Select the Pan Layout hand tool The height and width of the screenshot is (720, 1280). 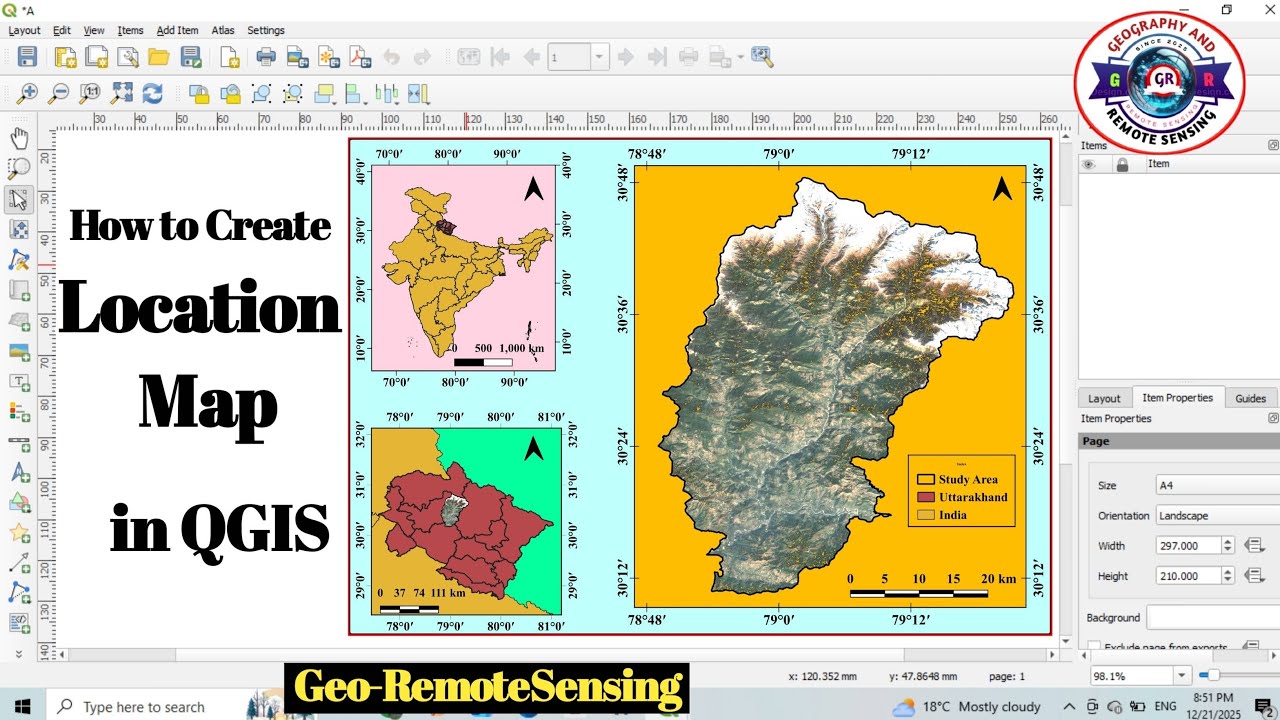click(x=18, y=138)
